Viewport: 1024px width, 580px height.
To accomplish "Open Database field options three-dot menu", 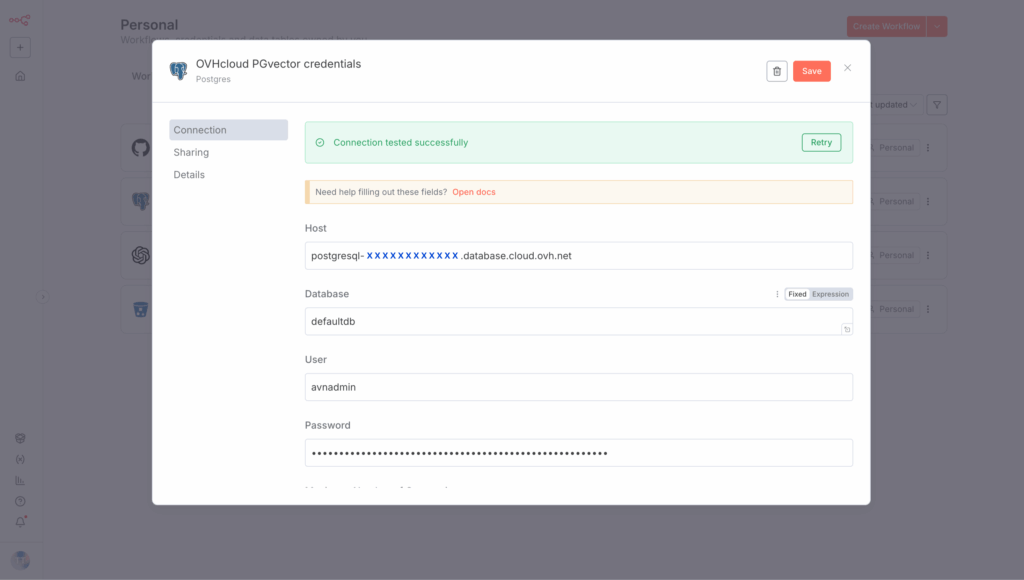I will click(777, 294).
